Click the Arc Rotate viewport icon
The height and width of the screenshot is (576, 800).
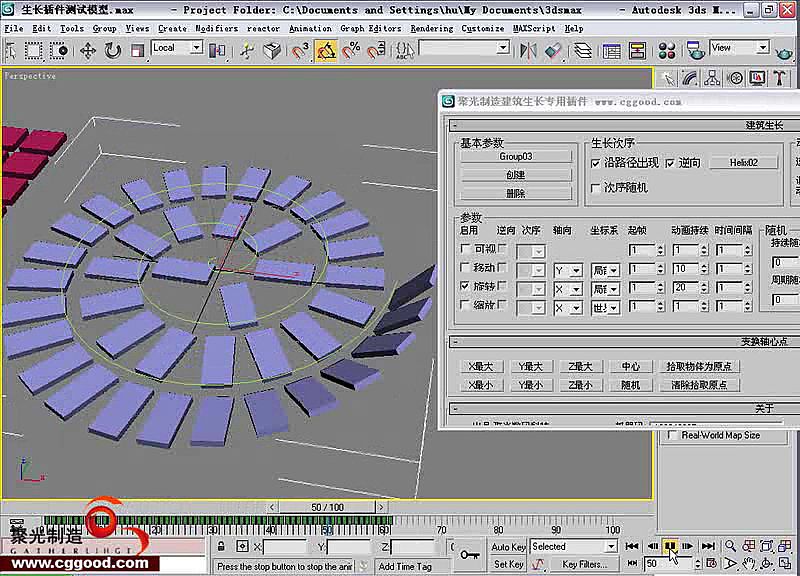point(766,563)
